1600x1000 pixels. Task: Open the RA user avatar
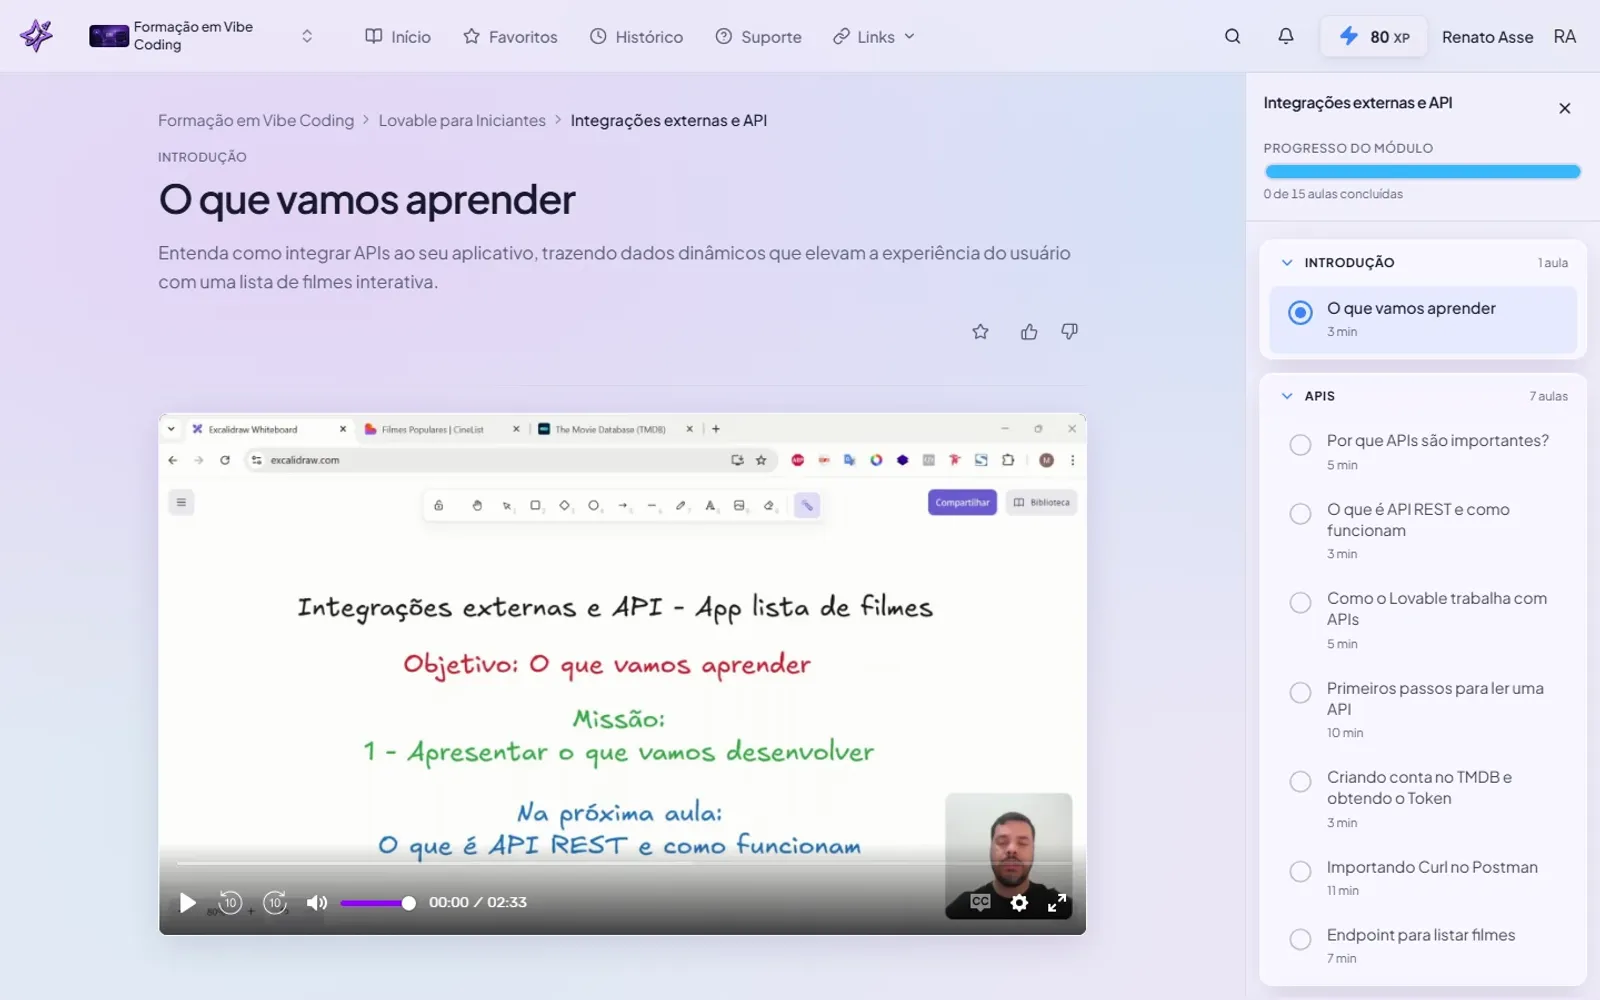pos(1564,37)
